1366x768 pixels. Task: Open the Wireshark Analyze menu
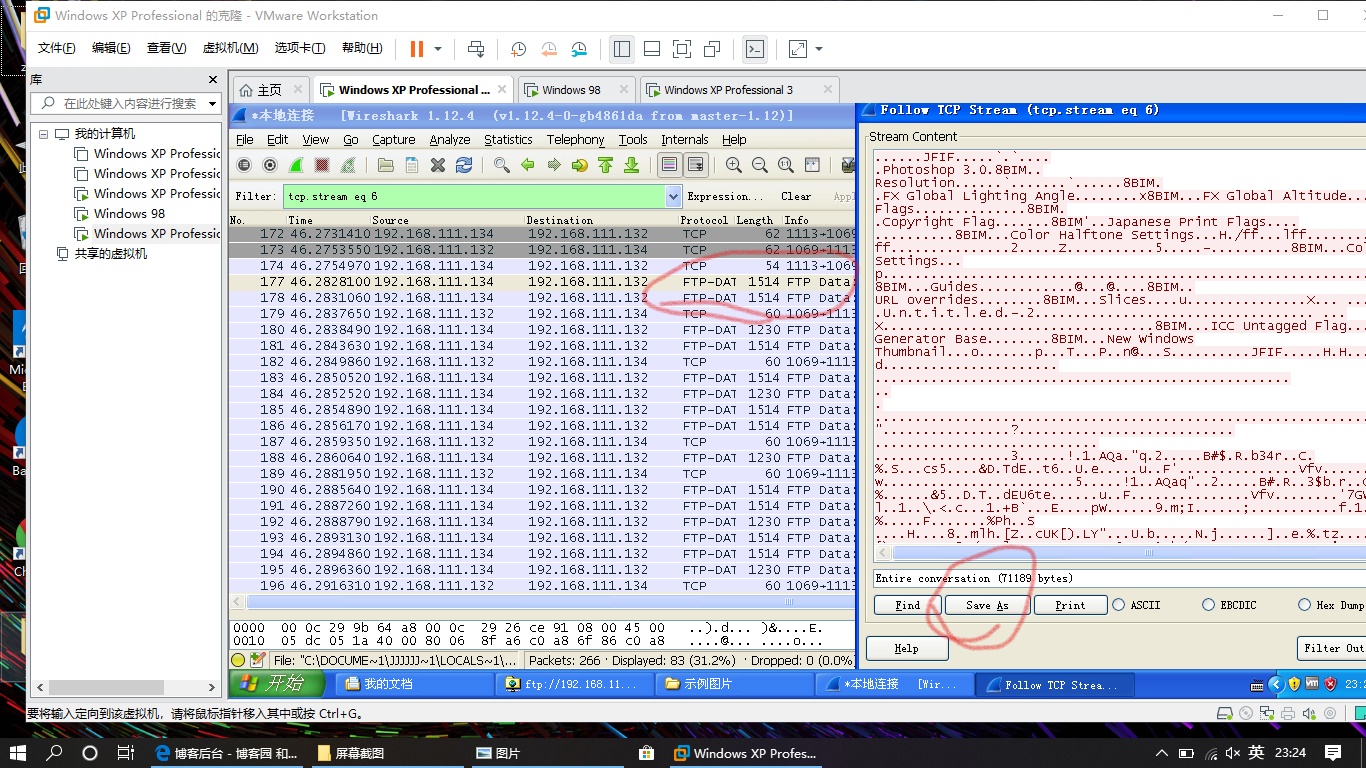coord(450,140)
